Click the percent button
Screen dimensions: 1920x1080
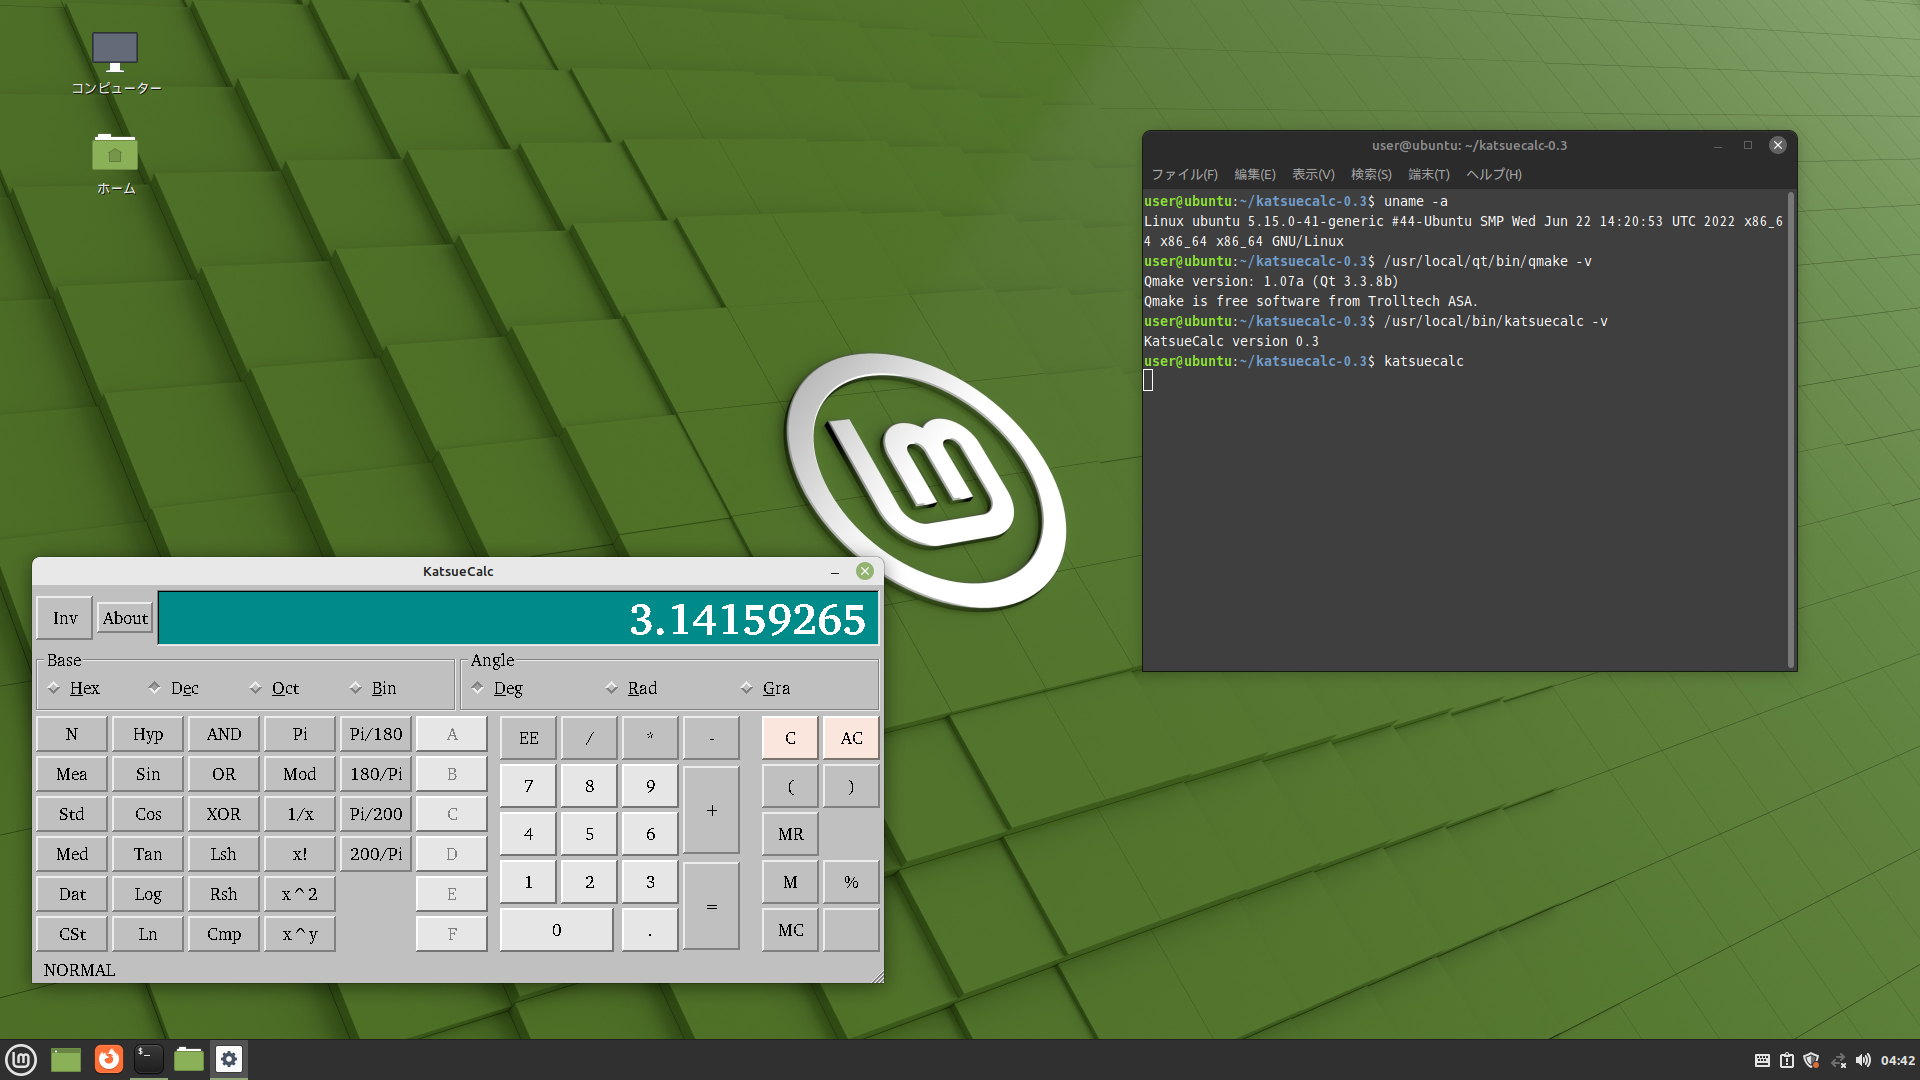pyautogui.click(x=851, y=882)
